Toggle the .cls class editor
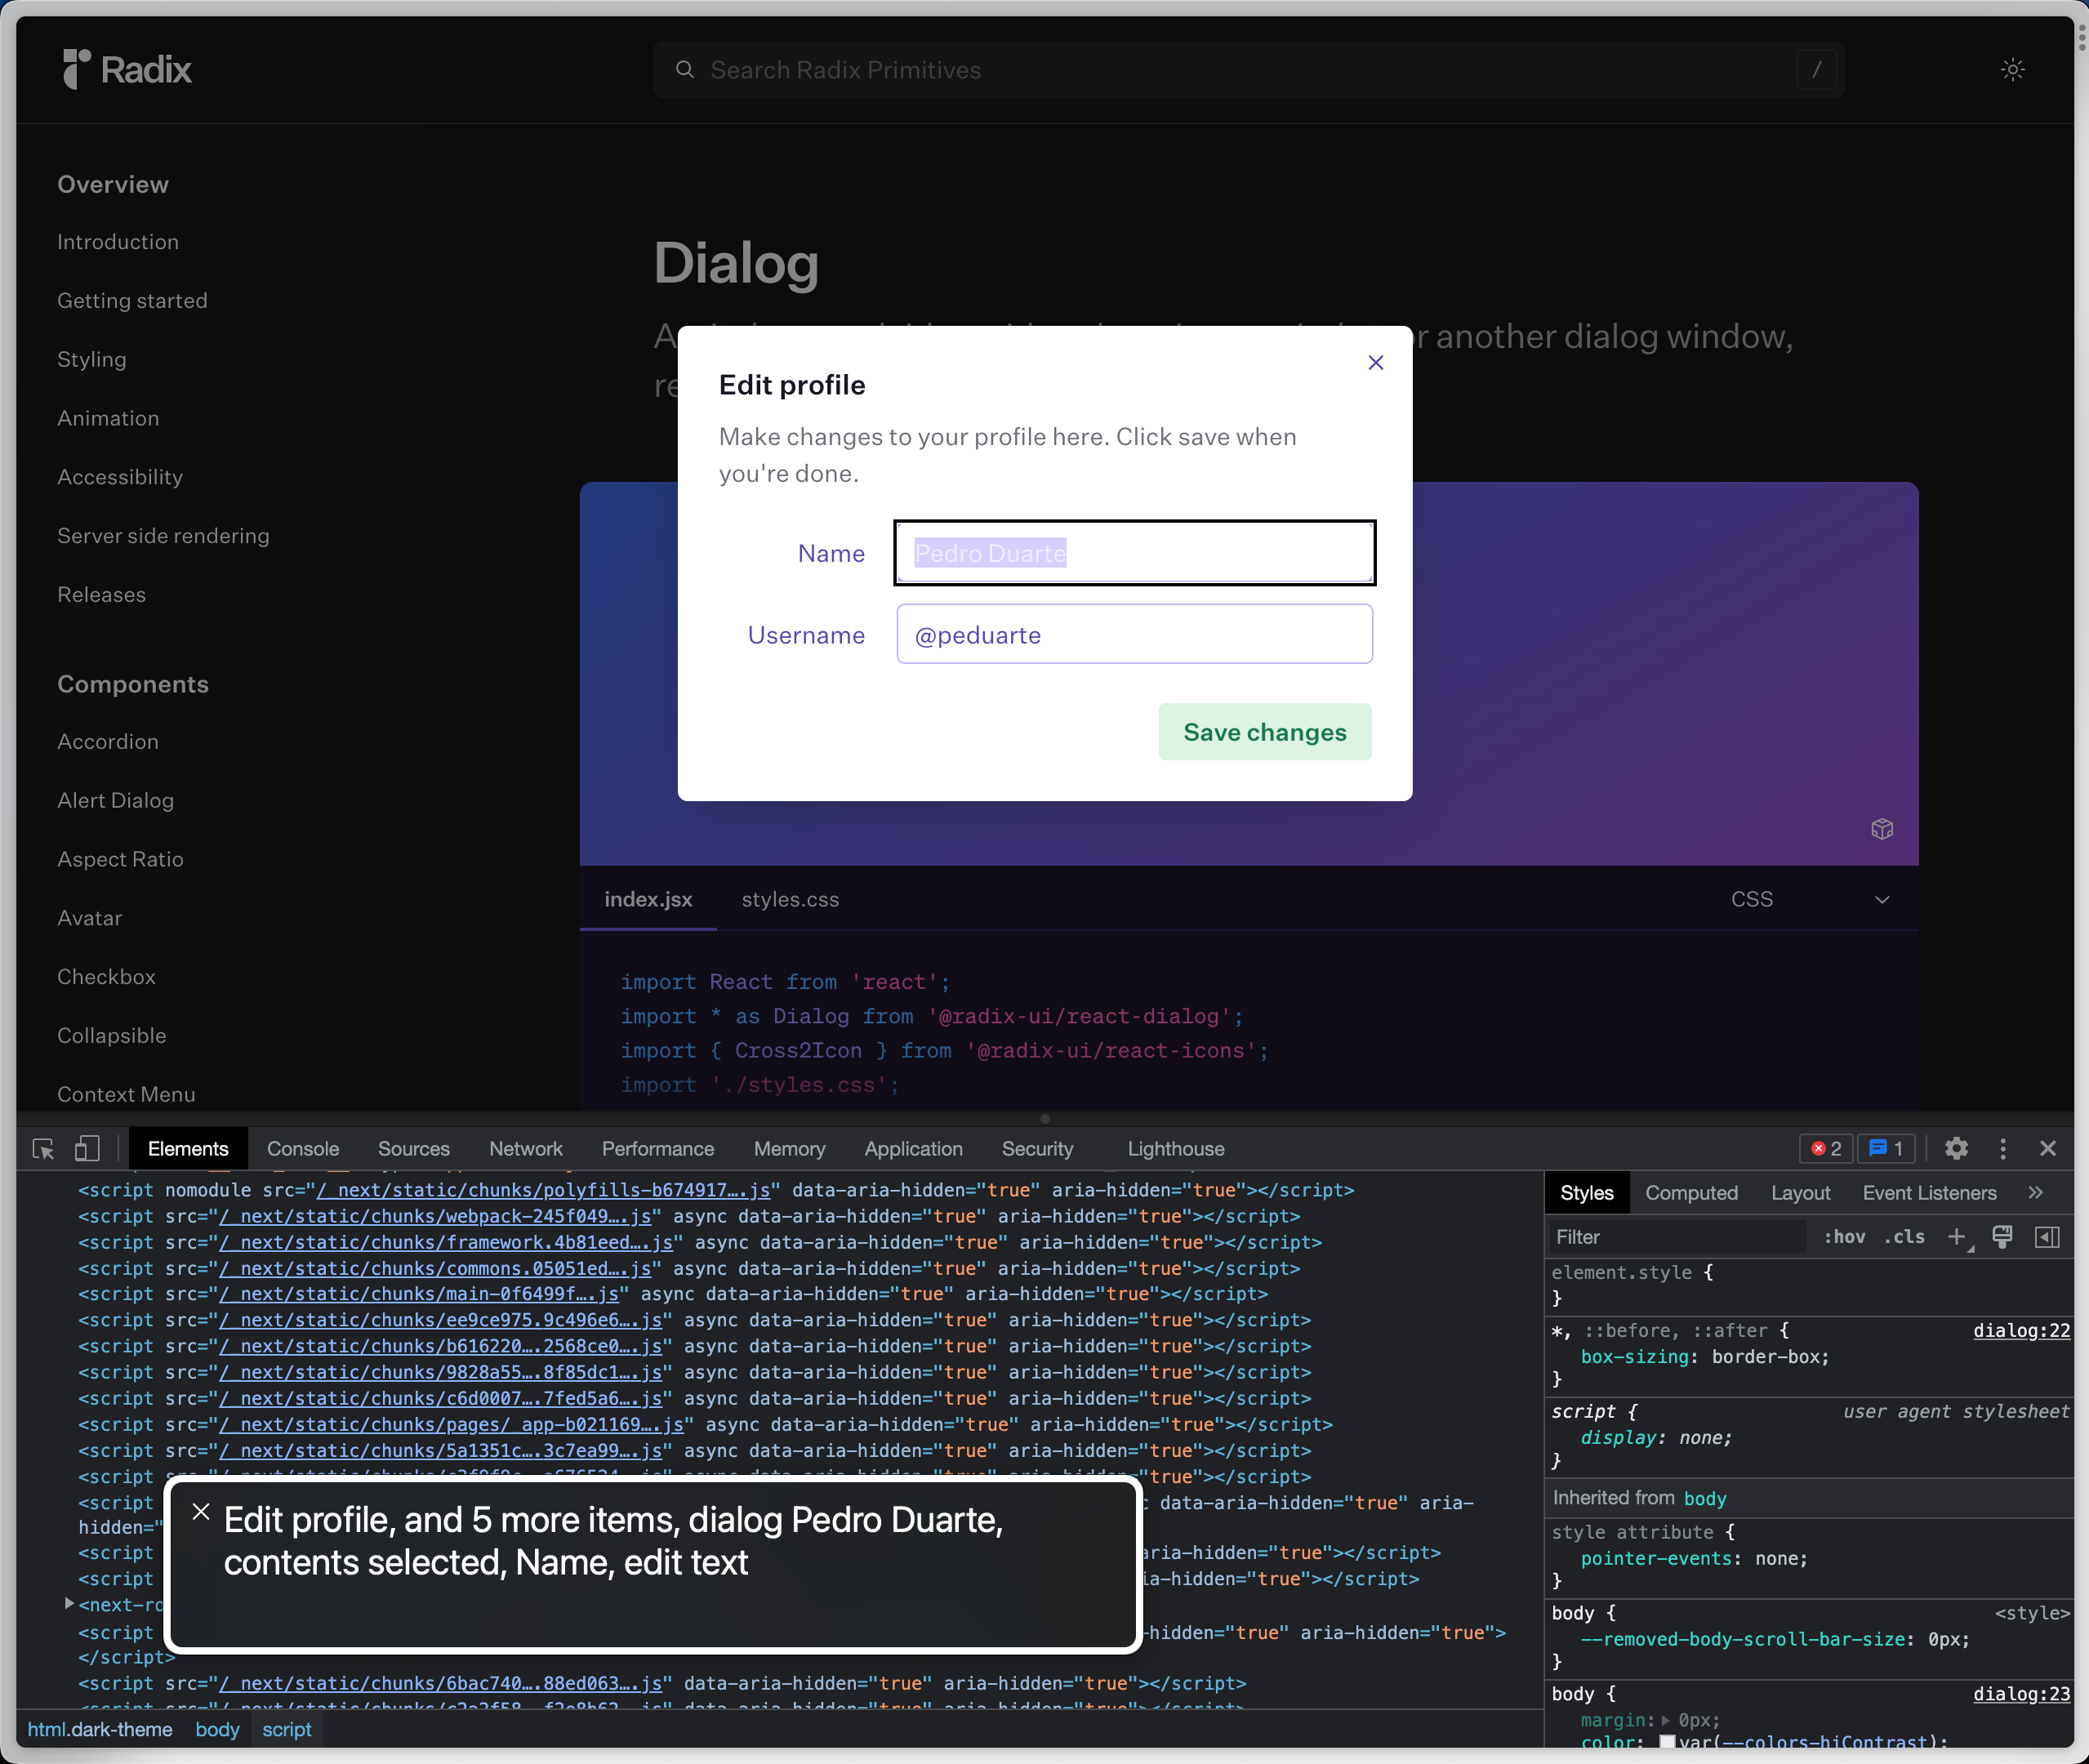Viewport: 2089px width, 1764px height. click(x=1904, y=1236)
